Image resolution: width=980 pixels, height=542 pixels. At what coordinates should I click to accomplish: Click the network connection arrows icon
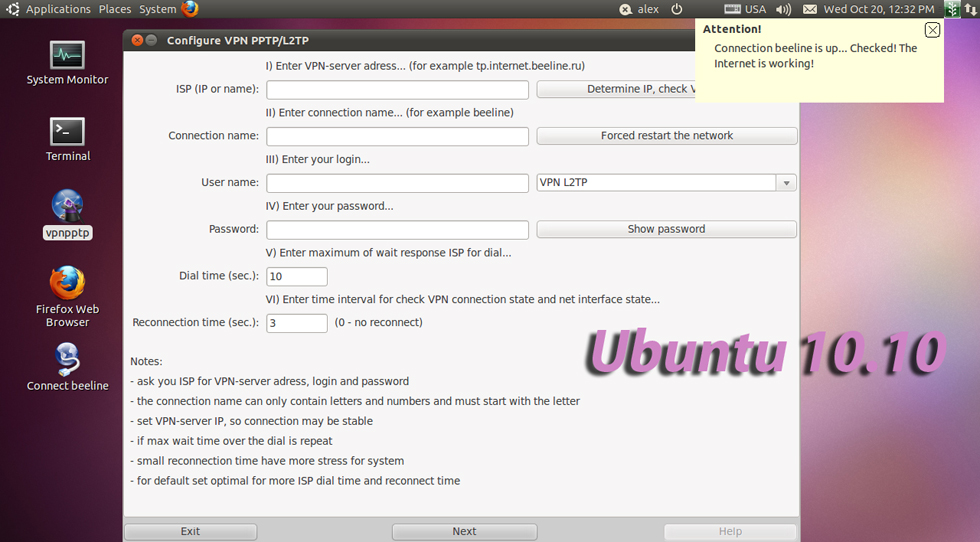(971, 9)
